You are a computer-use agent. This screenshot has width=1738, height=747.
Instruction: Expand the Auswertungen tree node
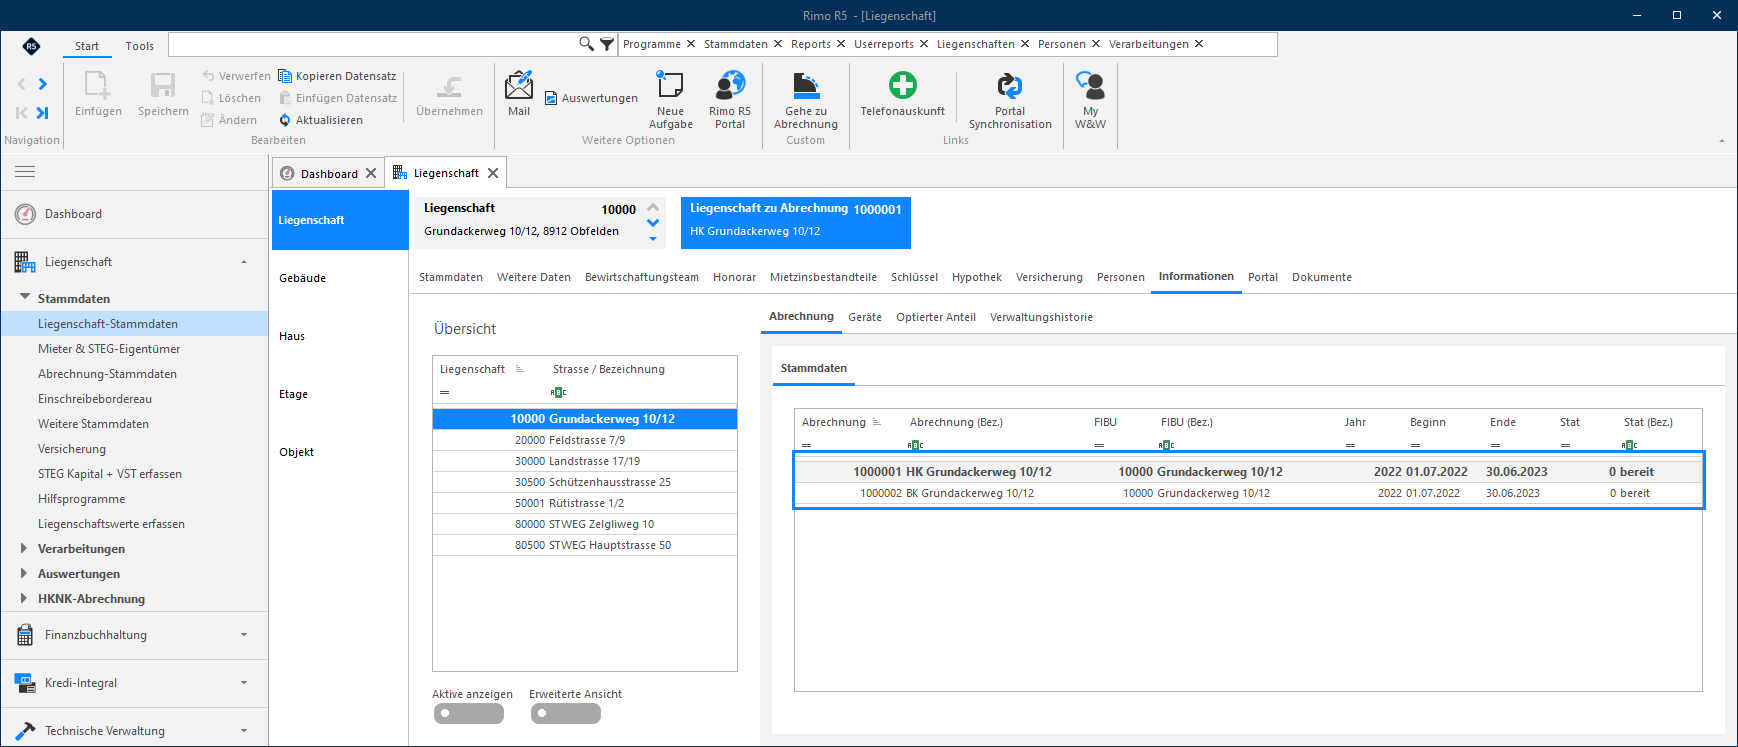[x=24, y=573]
